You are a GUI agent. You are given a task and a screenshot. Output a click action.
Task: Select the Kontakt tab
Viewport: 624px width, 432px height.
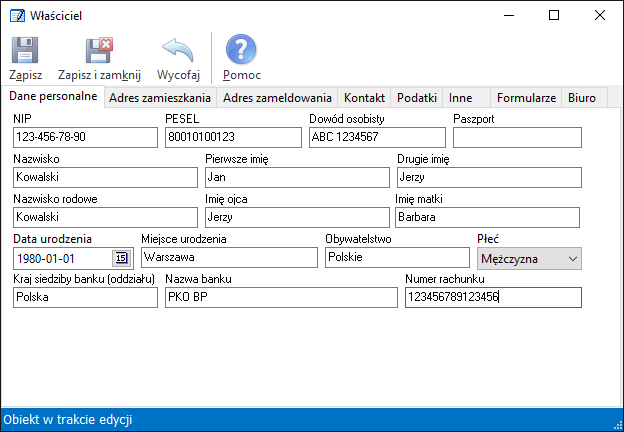coord(364,98)
